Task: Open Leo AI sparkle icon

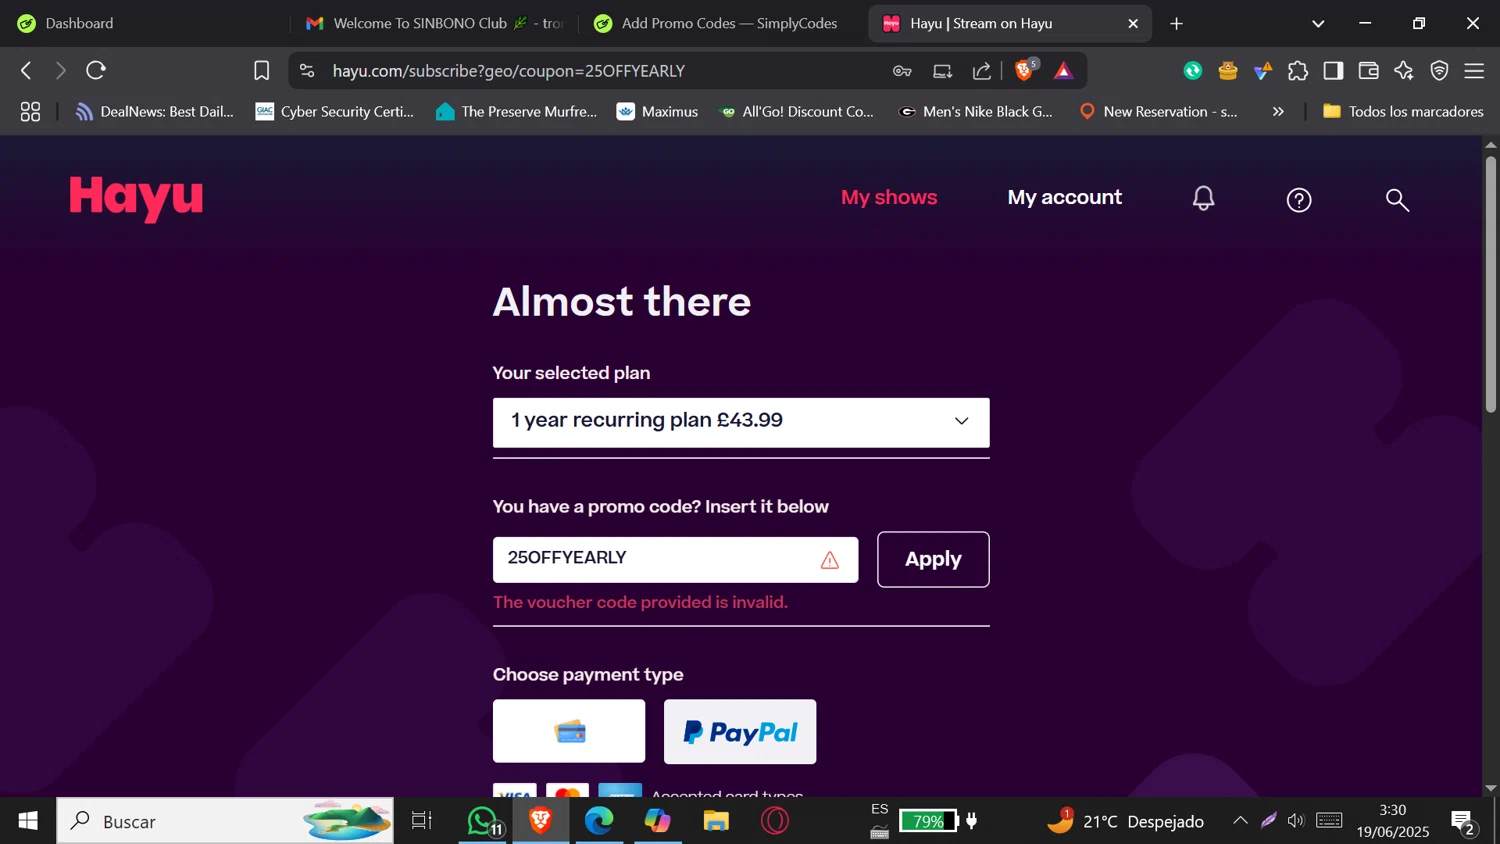Action: [x=1404, y=70]
